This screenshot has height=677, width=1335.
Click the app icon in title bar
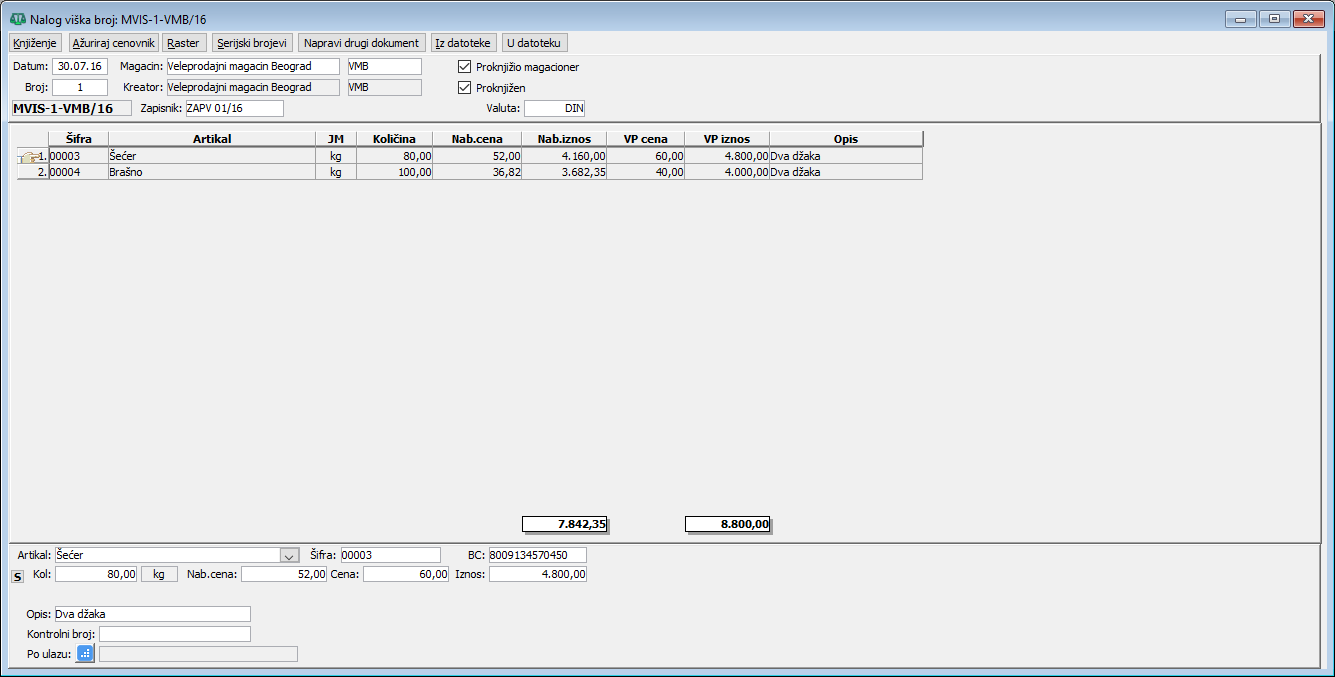pos(18,19)
